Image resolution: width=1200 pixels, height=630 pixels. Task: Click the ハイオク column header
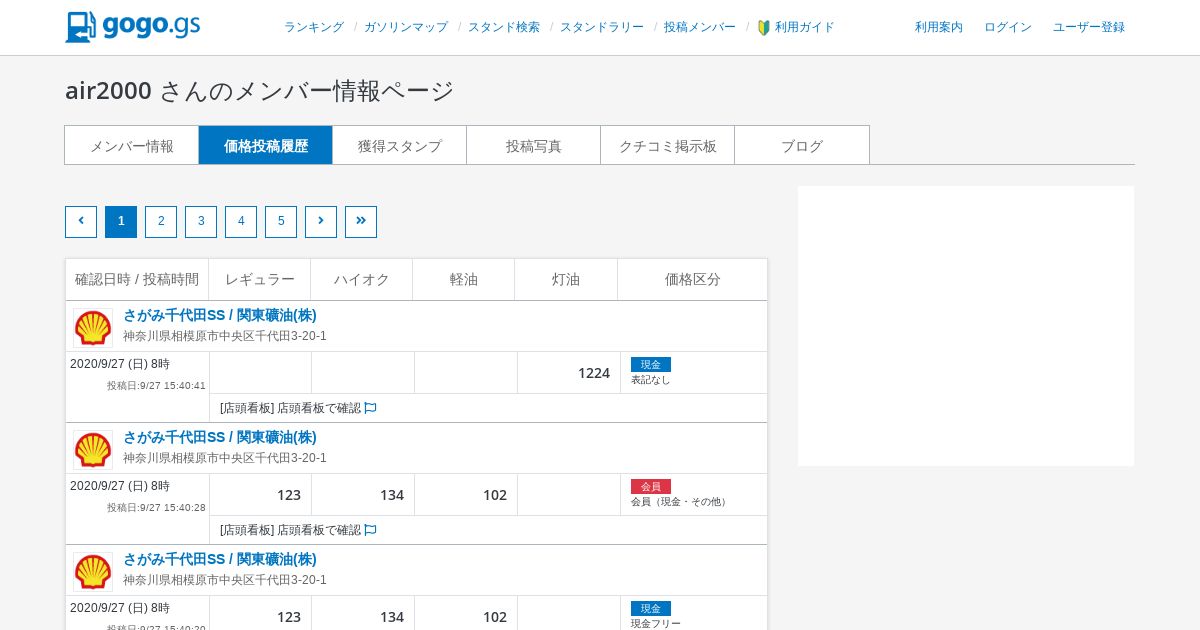coord(362,280)
